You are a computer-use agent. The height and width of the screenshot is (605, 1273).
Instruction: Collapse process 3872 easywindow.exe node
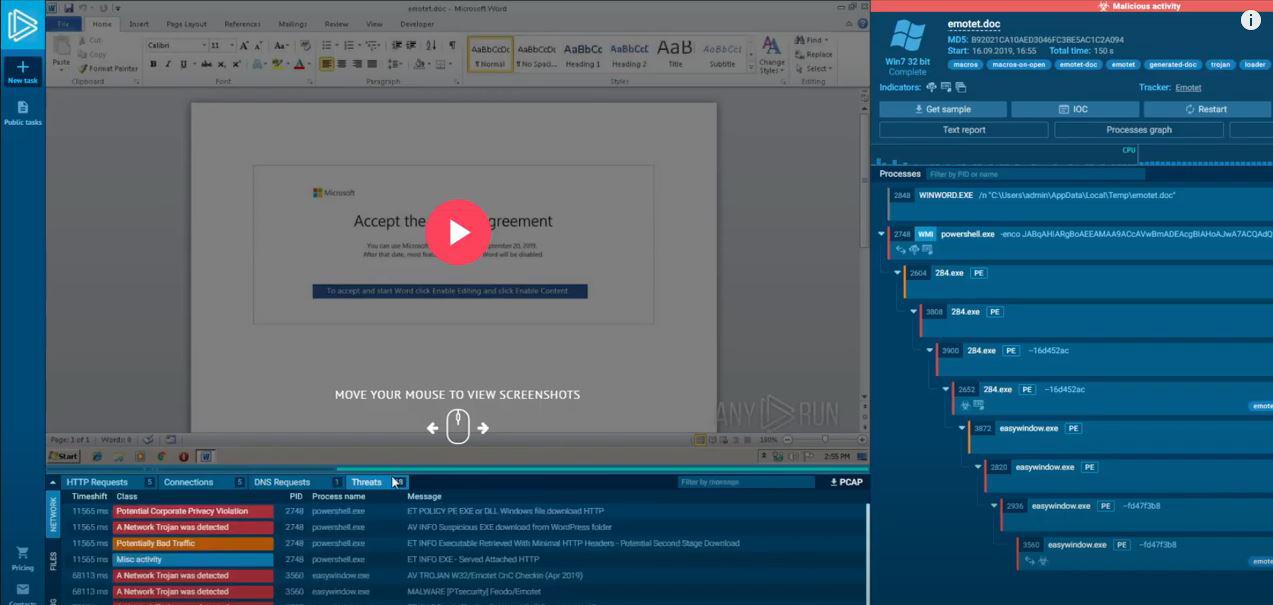point(961,429)
